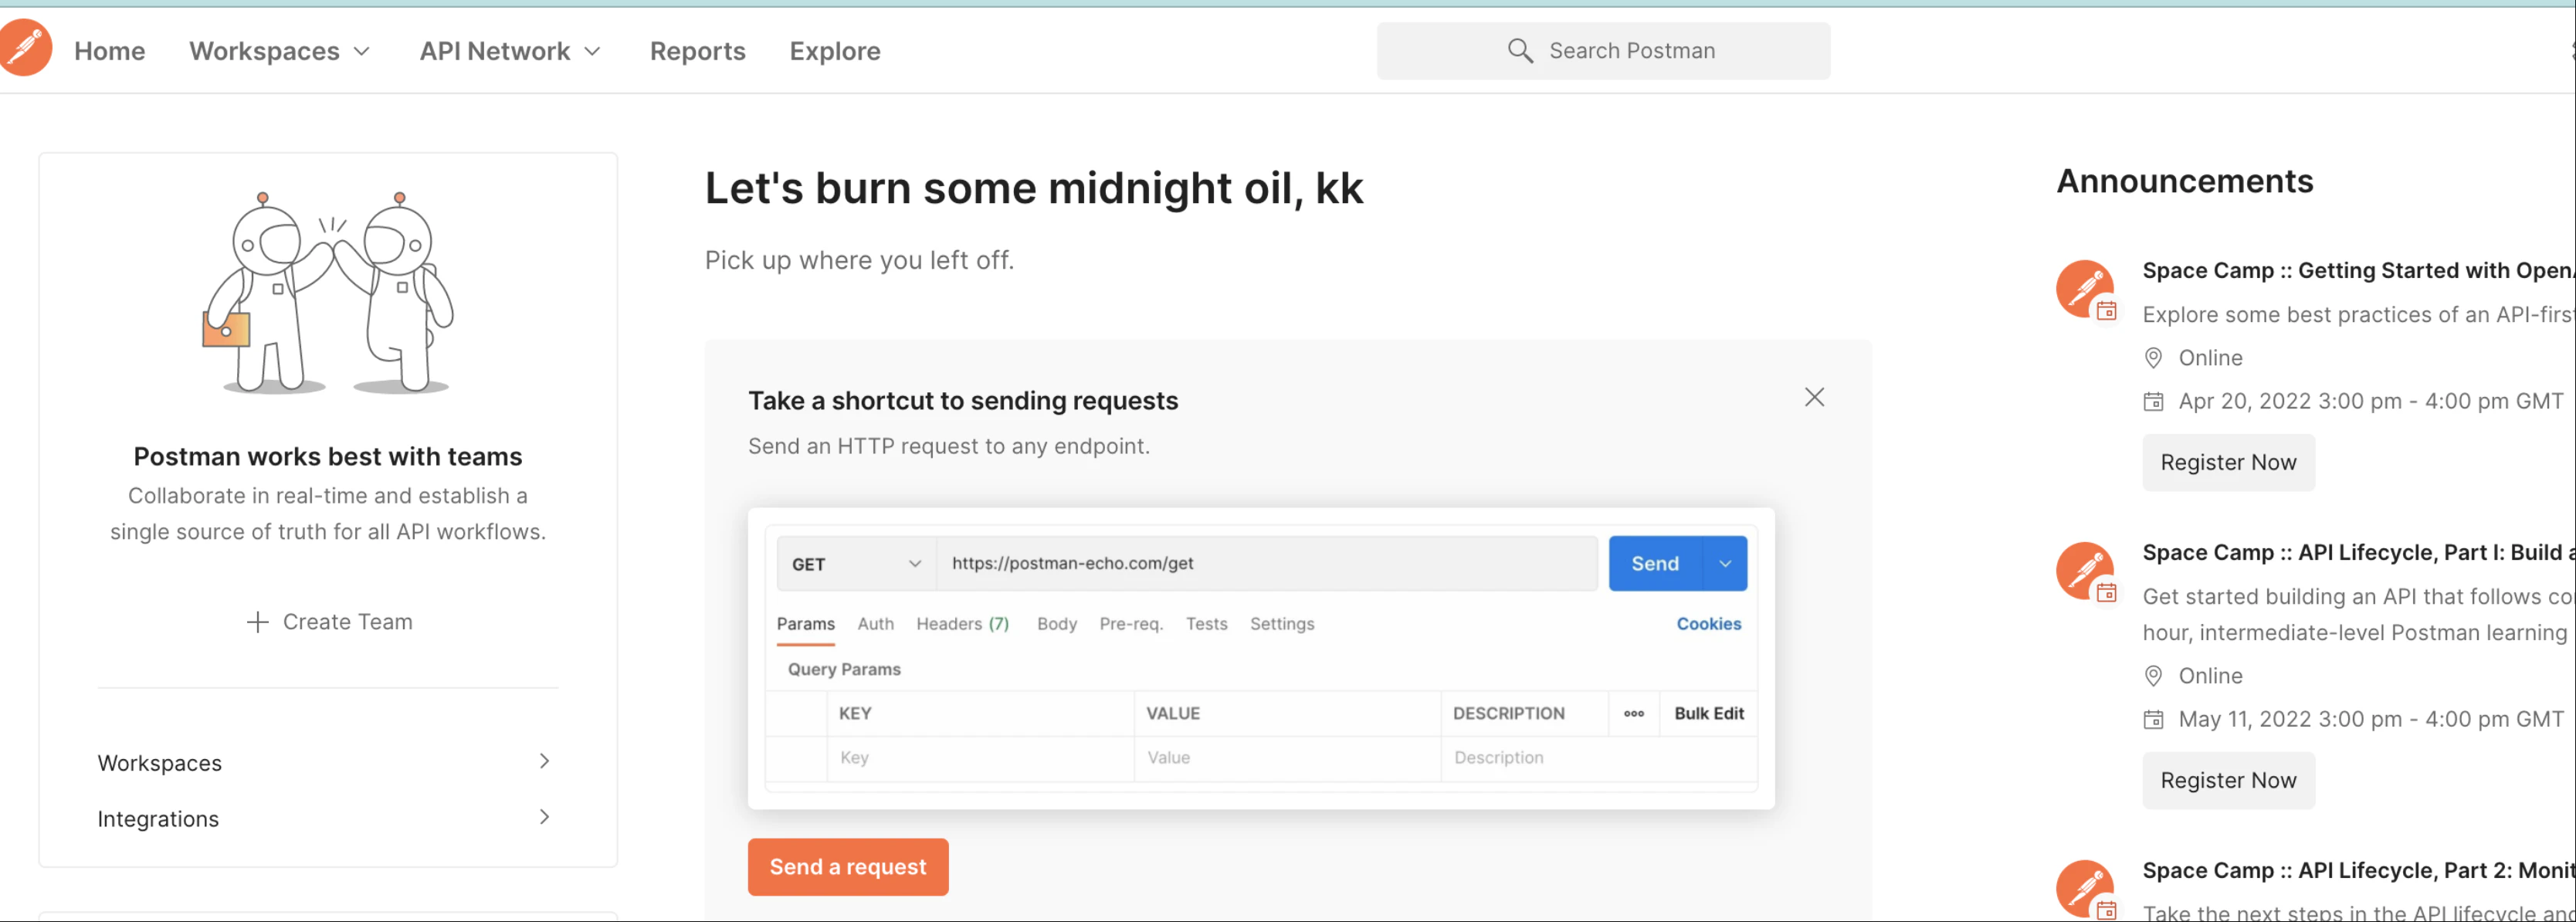Image resolution: width=2576 pixels, height=922 pixels.
Task: Click the KEY column header
Action: [855, 713]
